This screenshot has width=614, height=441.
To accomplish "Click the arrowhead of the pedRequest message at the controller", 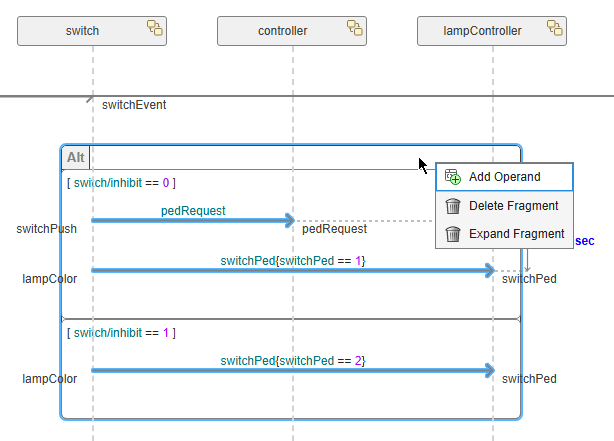I will click(x=290, y=220).
